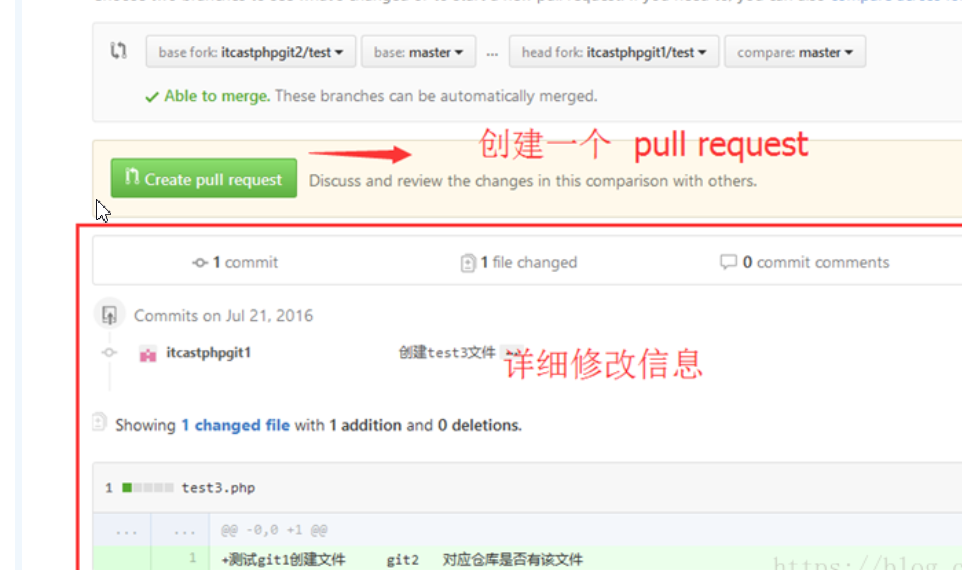Click the file diff icon beside 1 file changed
Viewport: 962px width, 570px height.
pyautogui.click(x=468, y=263)
